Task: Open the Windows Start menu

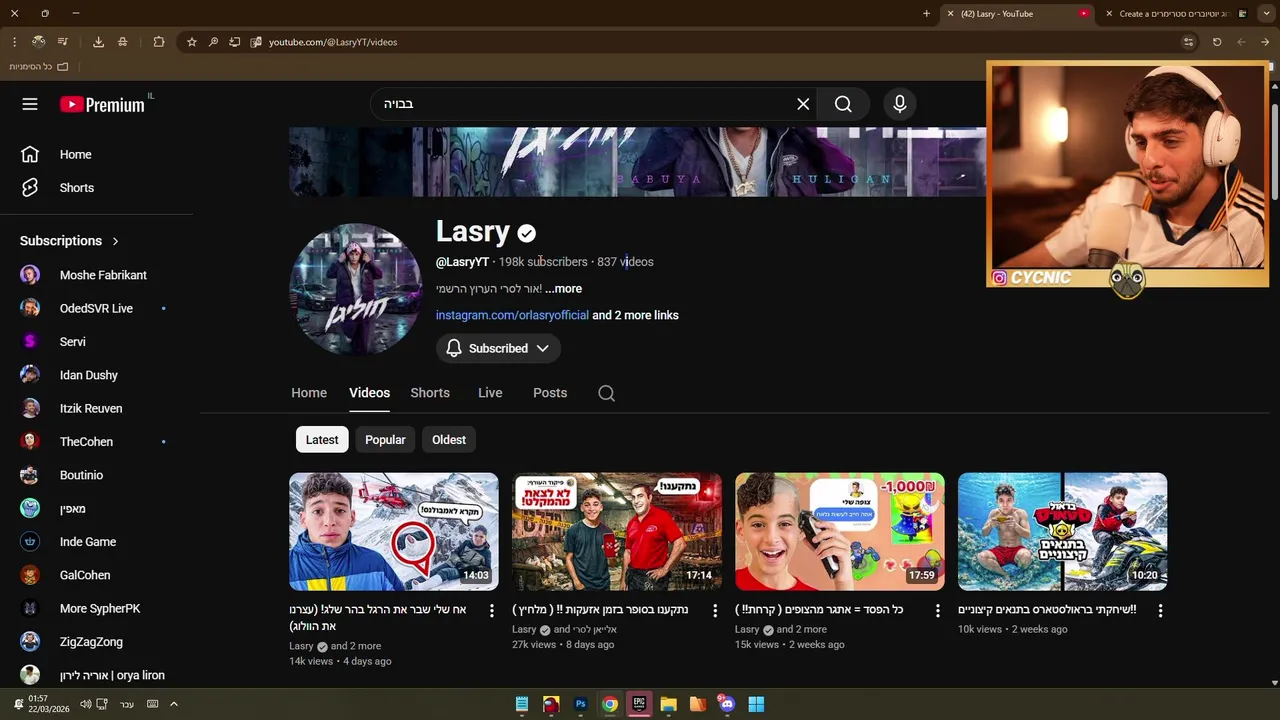Action: 756,704
